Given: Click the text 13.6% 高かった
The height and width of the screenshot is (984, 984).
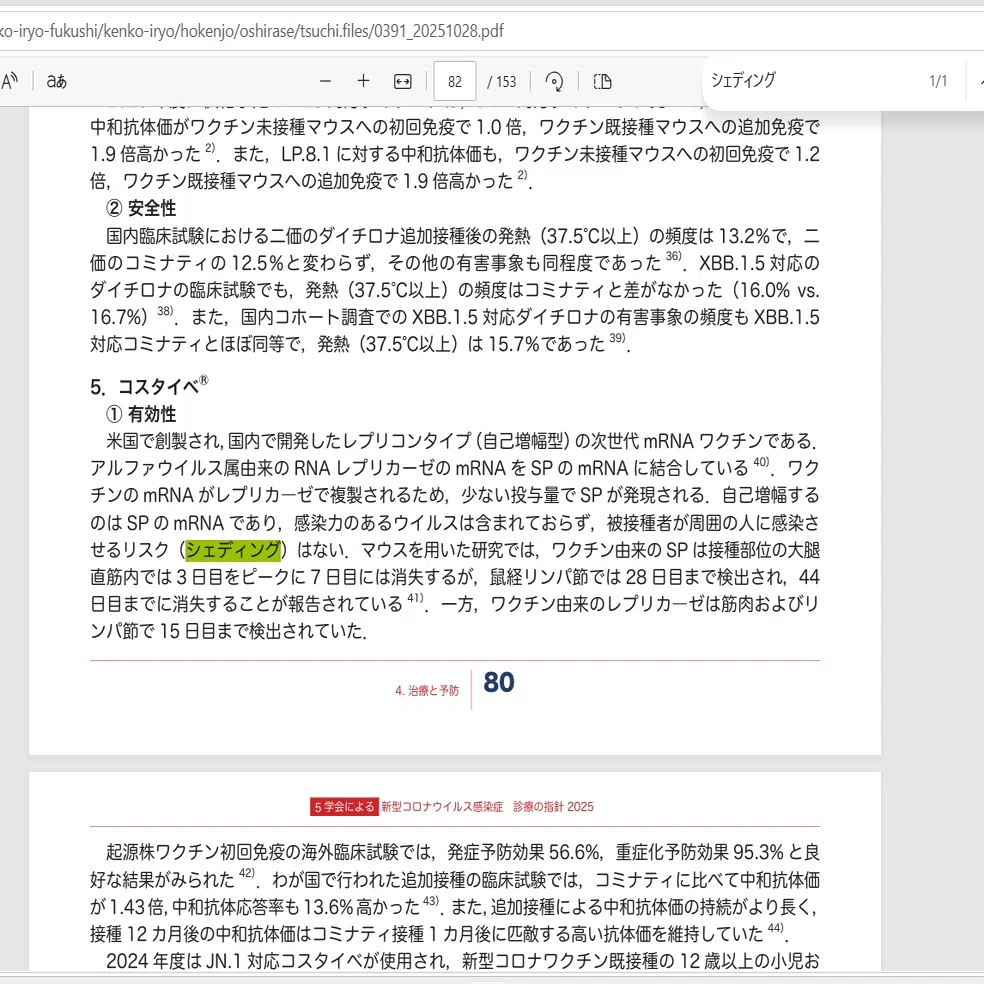Looking at the screenshot, I should click(362, 906).
